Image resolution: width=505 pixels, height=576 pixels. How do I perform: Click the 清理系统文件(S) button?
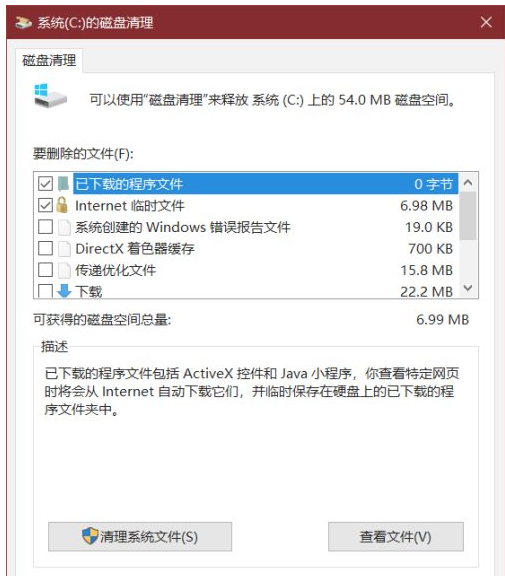140,537
